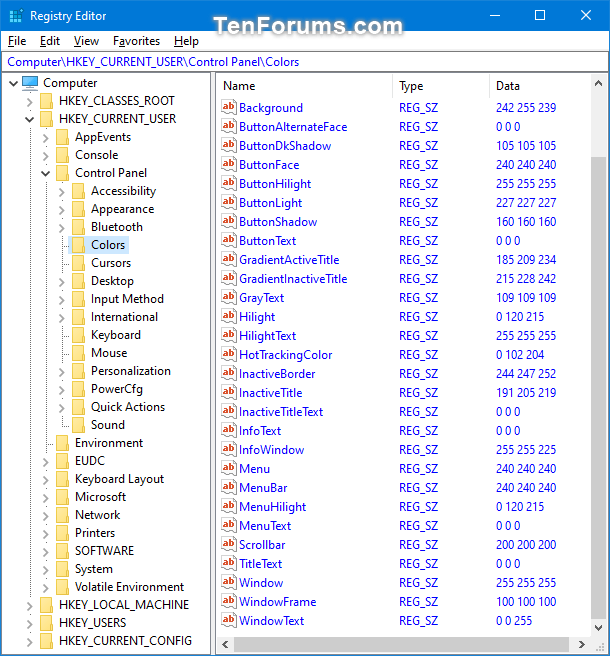Select the ab icon for Hilight value
610x656 pixels.
pos(228,316)
